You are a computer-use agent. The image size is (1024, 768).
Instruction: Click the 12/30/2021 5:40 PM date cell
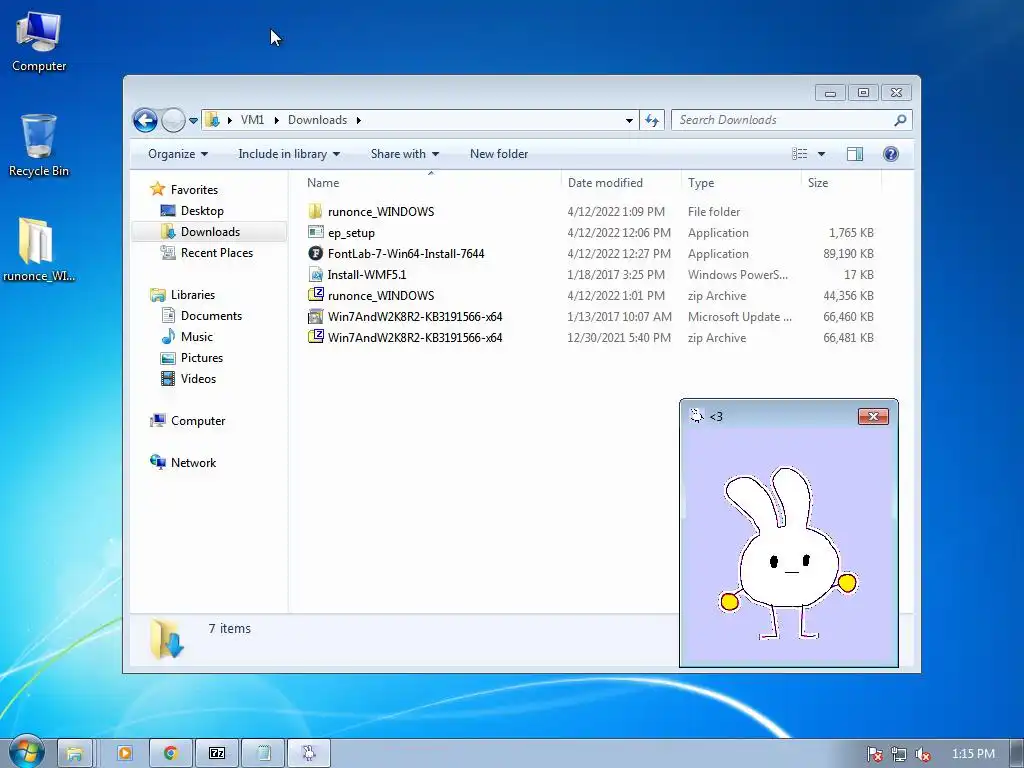(619, 338)
